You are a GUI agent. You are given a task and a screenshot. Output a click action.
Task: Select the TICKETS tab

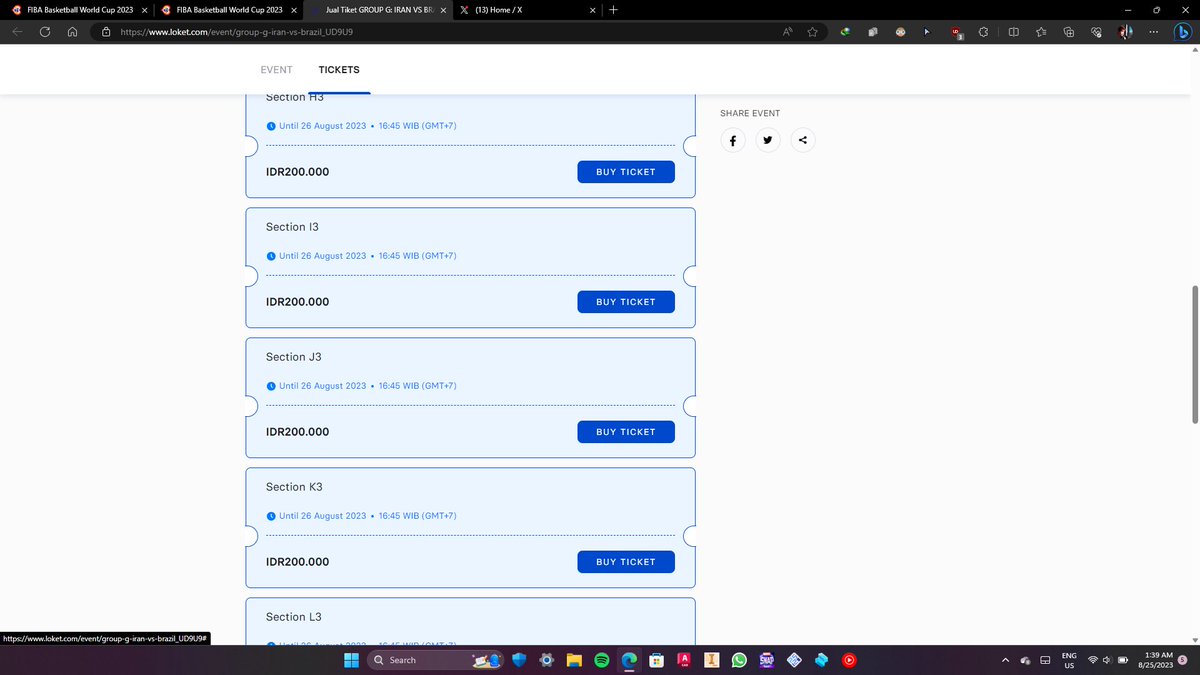point(339,70)
